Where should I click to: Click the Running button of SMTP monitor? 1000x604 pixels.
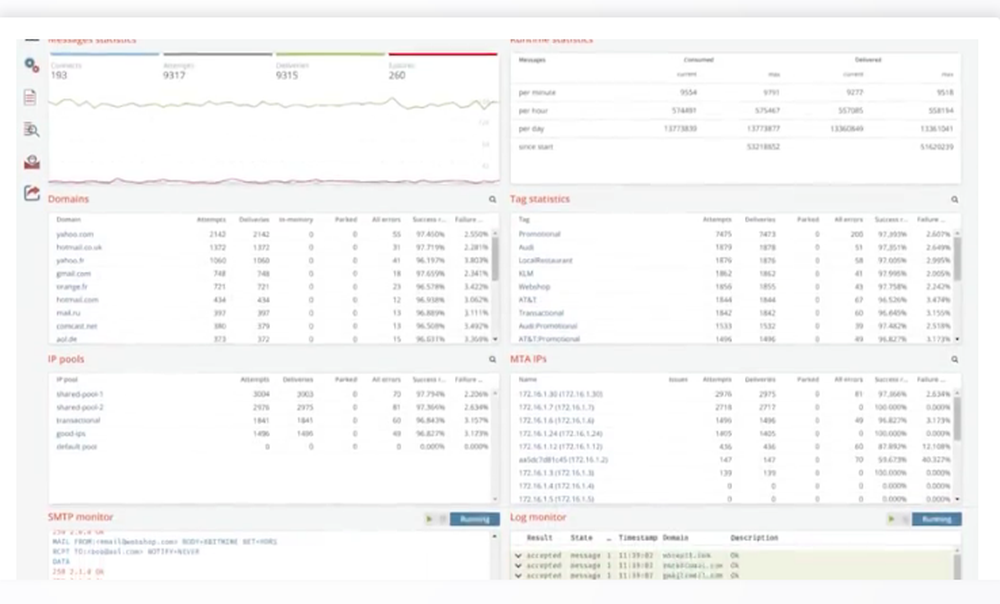[x=474, y=519]
